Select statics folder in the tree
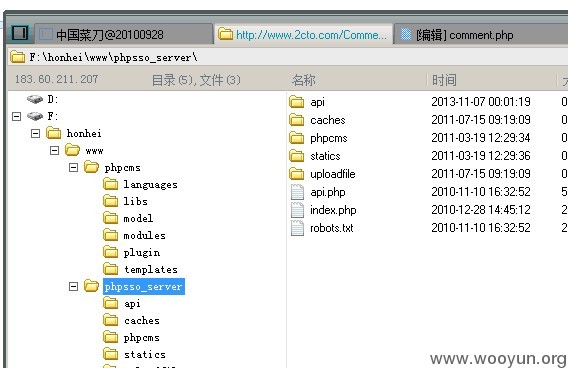This screenshot has width=568, height=368. click(145, 355)
